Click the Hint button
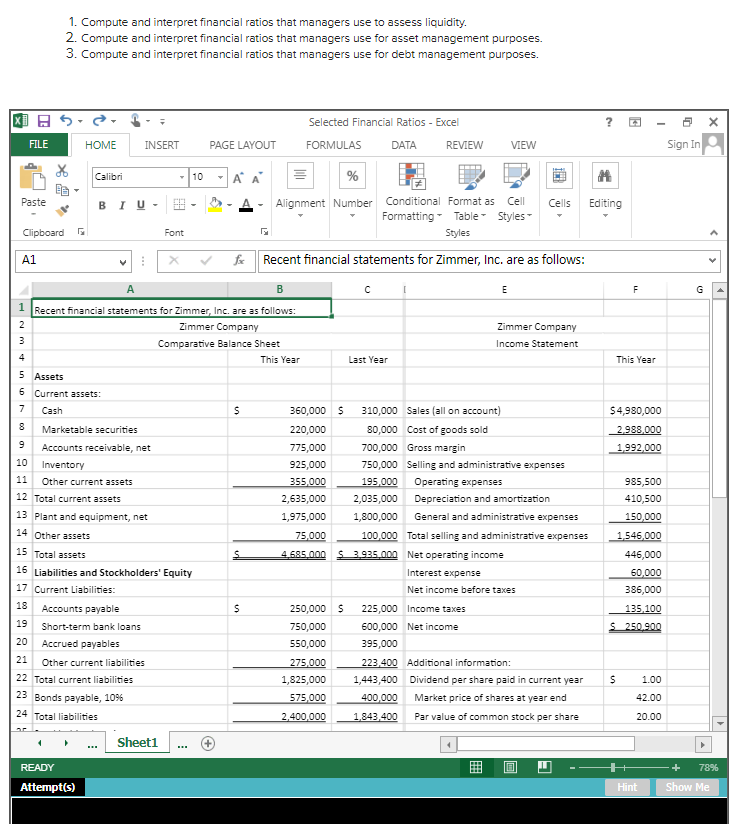 tap(627, 787)
